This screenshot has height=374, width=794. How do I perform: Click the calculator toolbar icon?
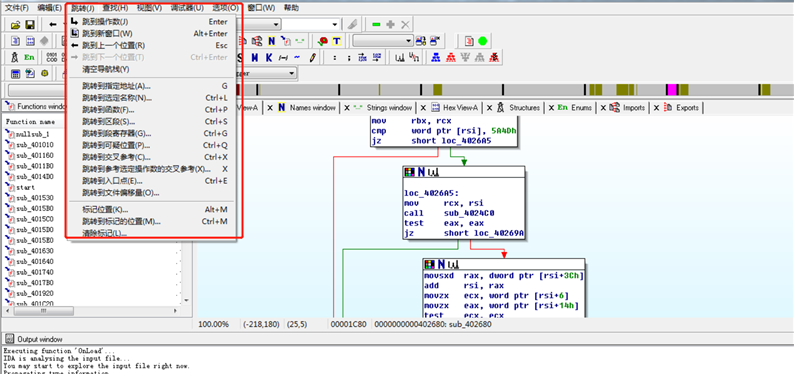tap(16, 74)
